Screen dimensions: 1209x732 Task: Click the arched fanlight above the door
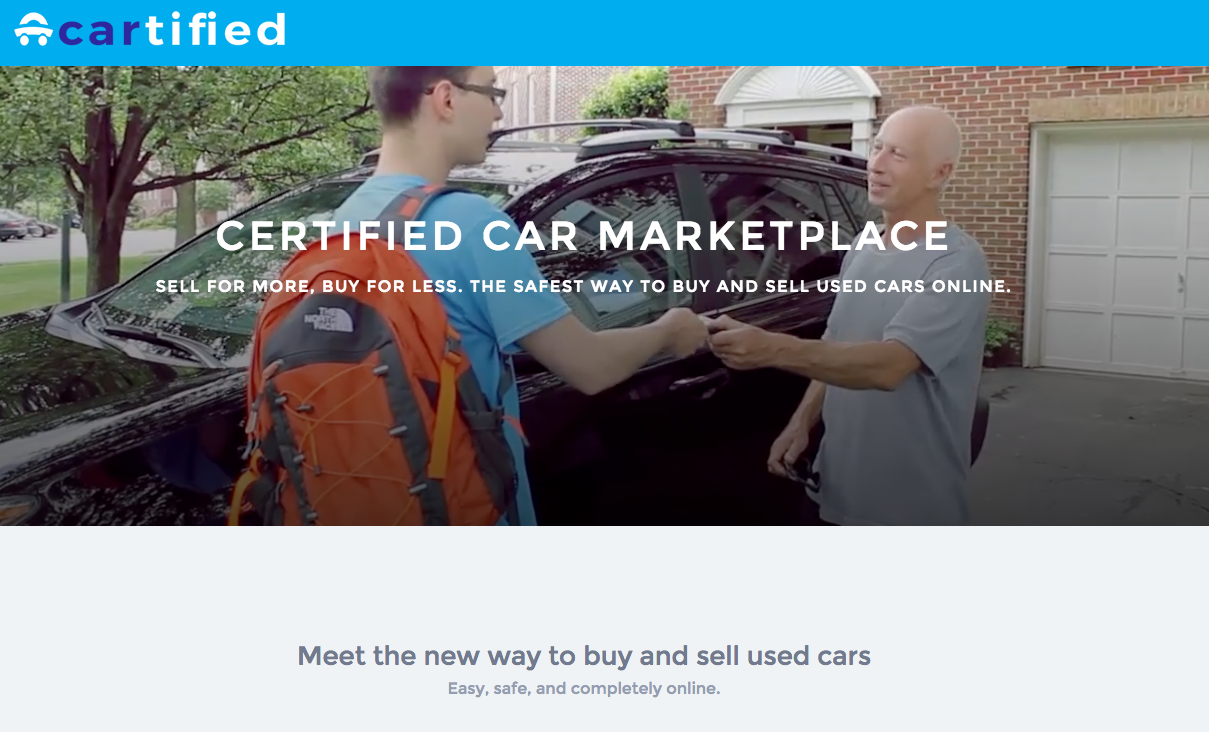tap(797, 85)
